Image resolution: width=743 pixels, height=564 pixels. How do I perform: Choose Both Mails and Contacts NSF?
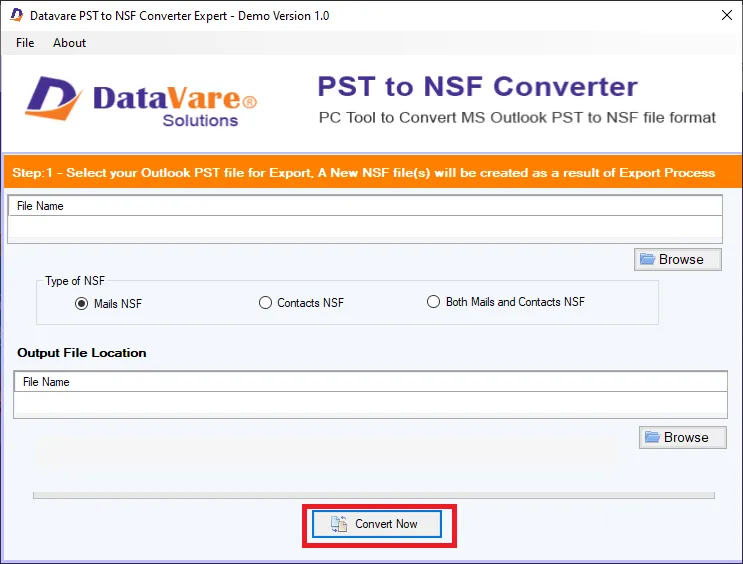coord(506,302)
